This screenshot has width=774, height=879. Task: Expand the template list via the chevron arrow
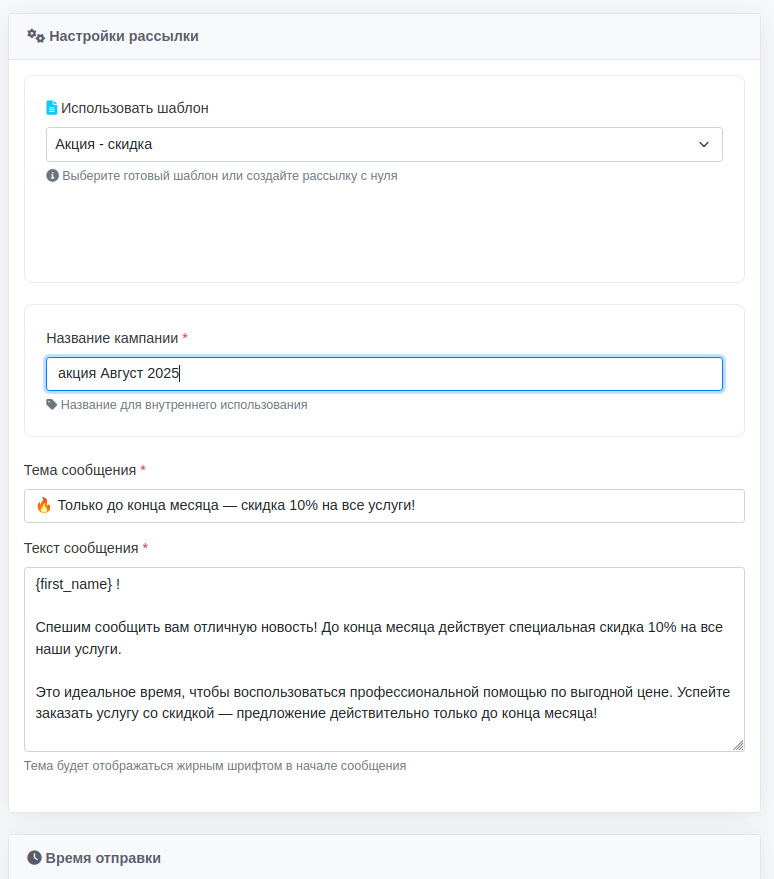pos(703,145)
